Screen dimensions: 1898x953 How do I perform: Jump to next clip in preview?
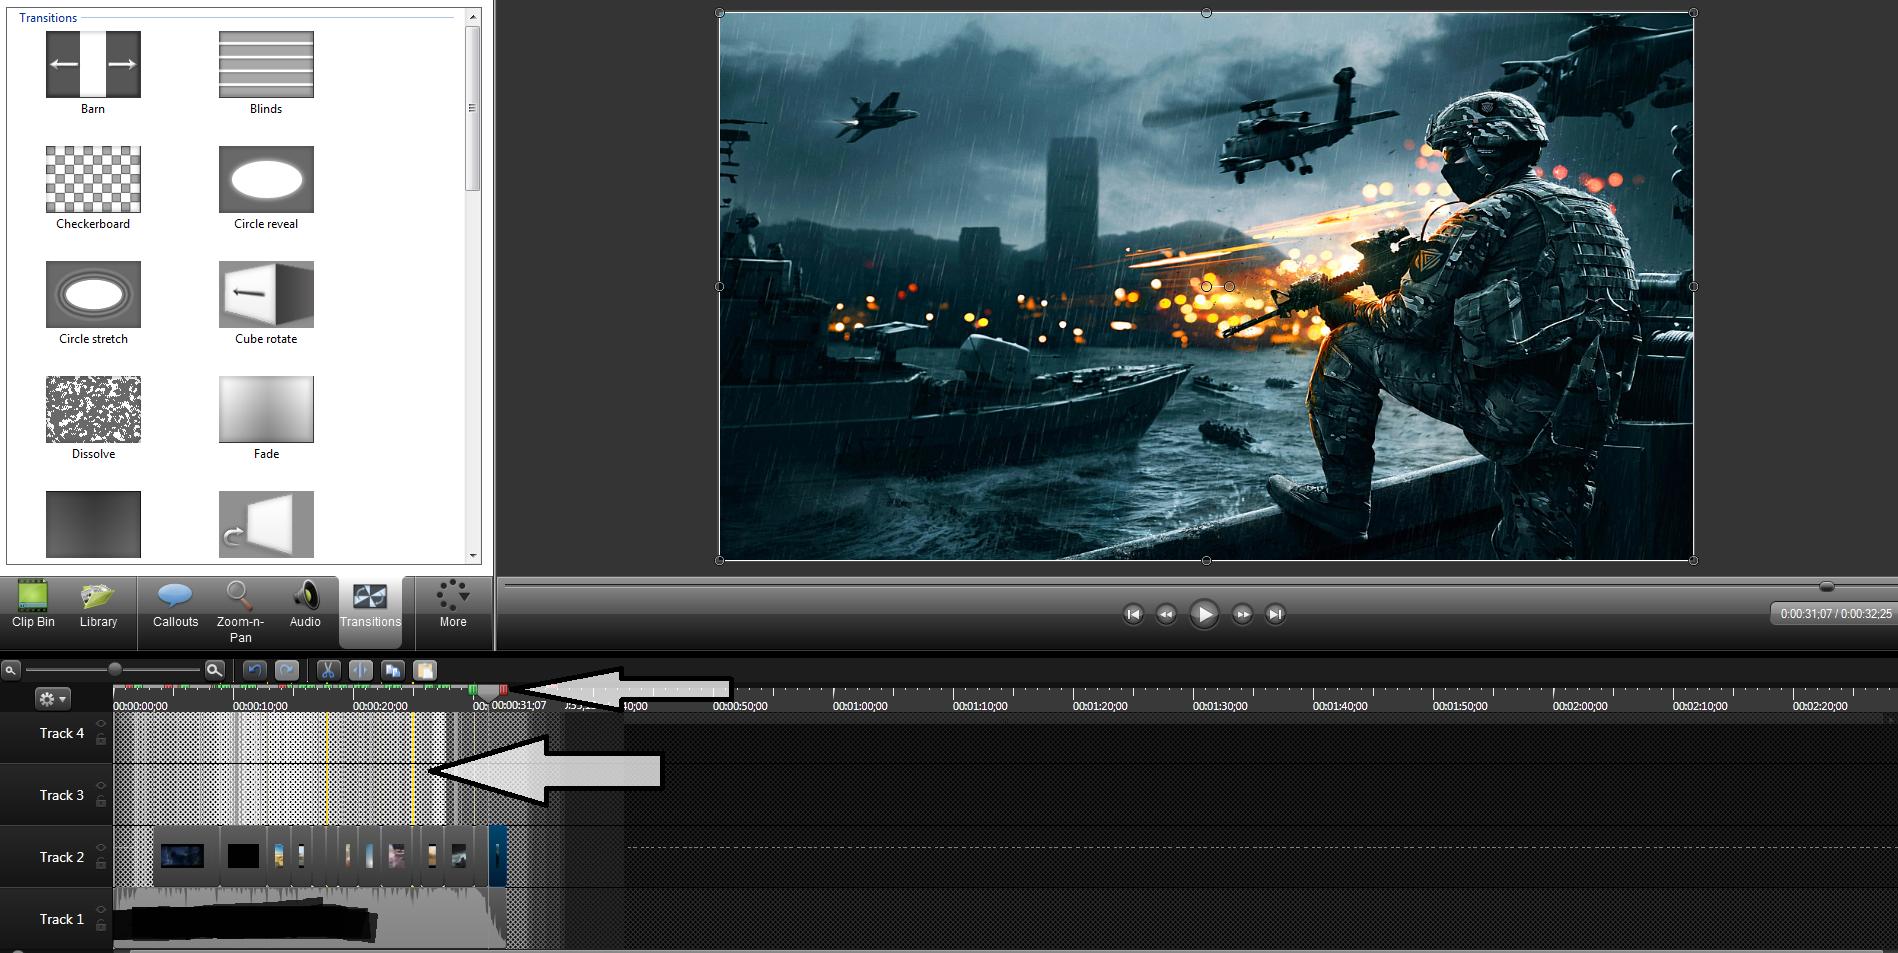coord(1275,614)
